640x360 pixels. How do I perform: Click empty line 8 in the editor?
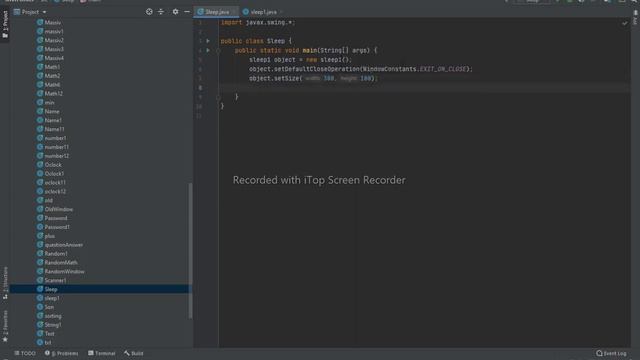(x=424, y=88)
